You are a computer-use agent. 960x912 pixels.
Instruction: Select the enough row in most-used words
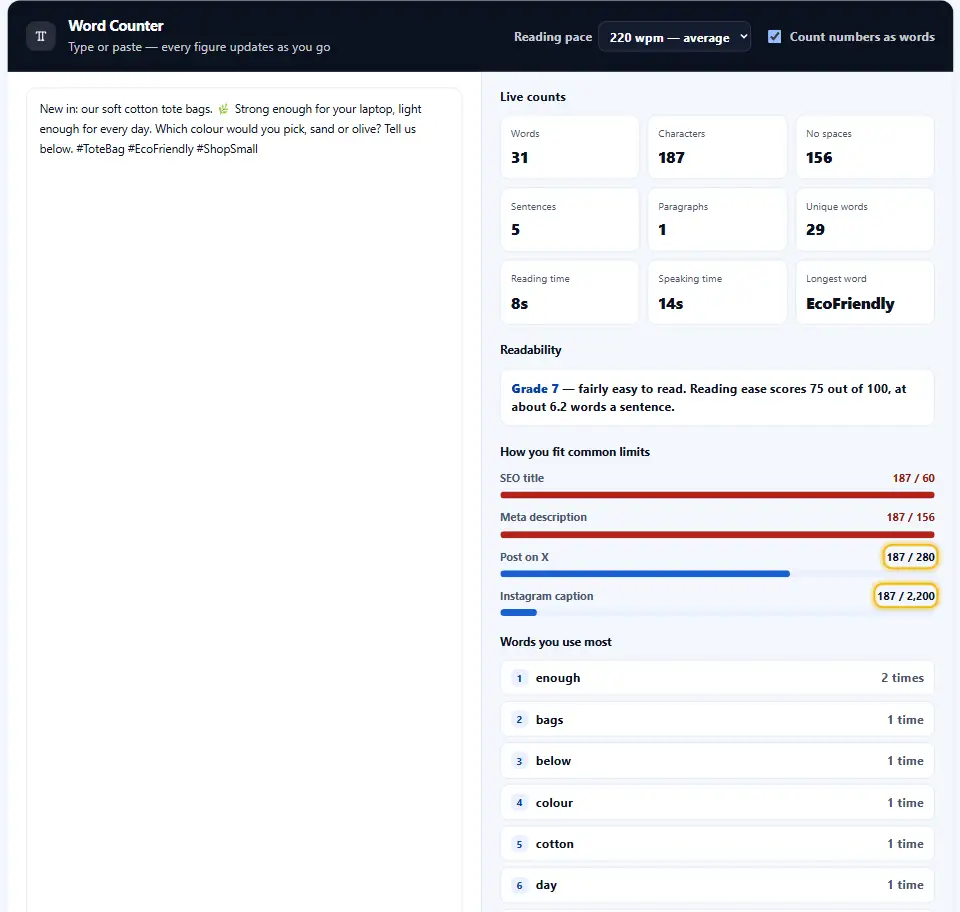pos(717,678)
